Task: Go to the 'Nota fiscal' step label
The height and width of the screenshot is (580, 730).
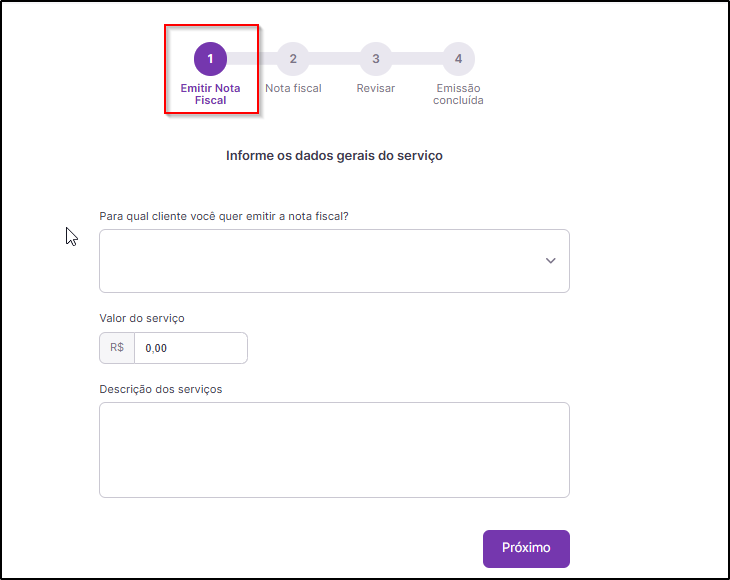Action: pyautogui.click(x=293, y=88)
